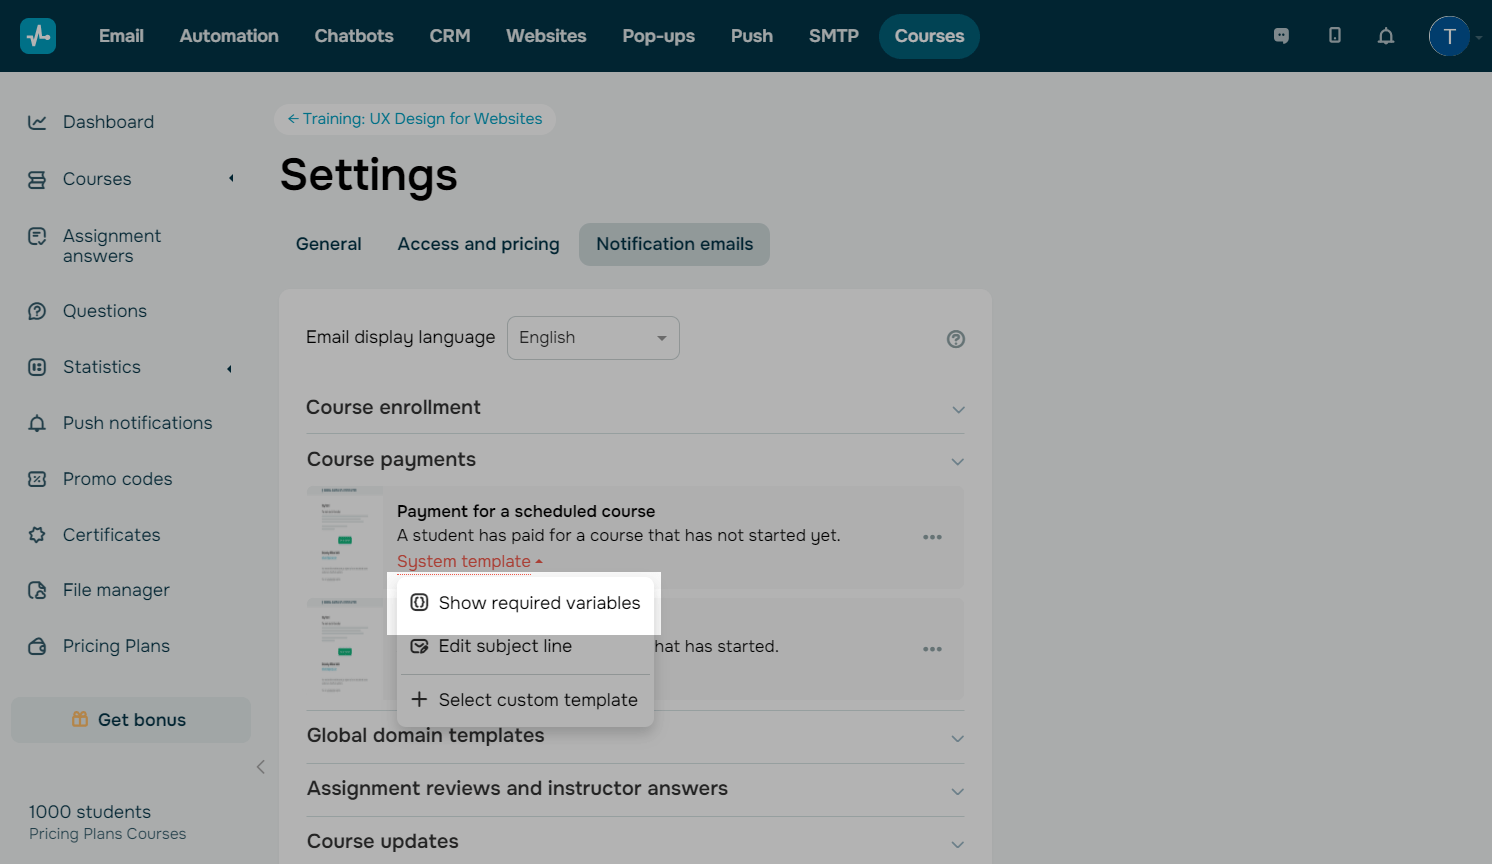
Task: Switch to the Access and pricing tab
Action: pos(478,244)
